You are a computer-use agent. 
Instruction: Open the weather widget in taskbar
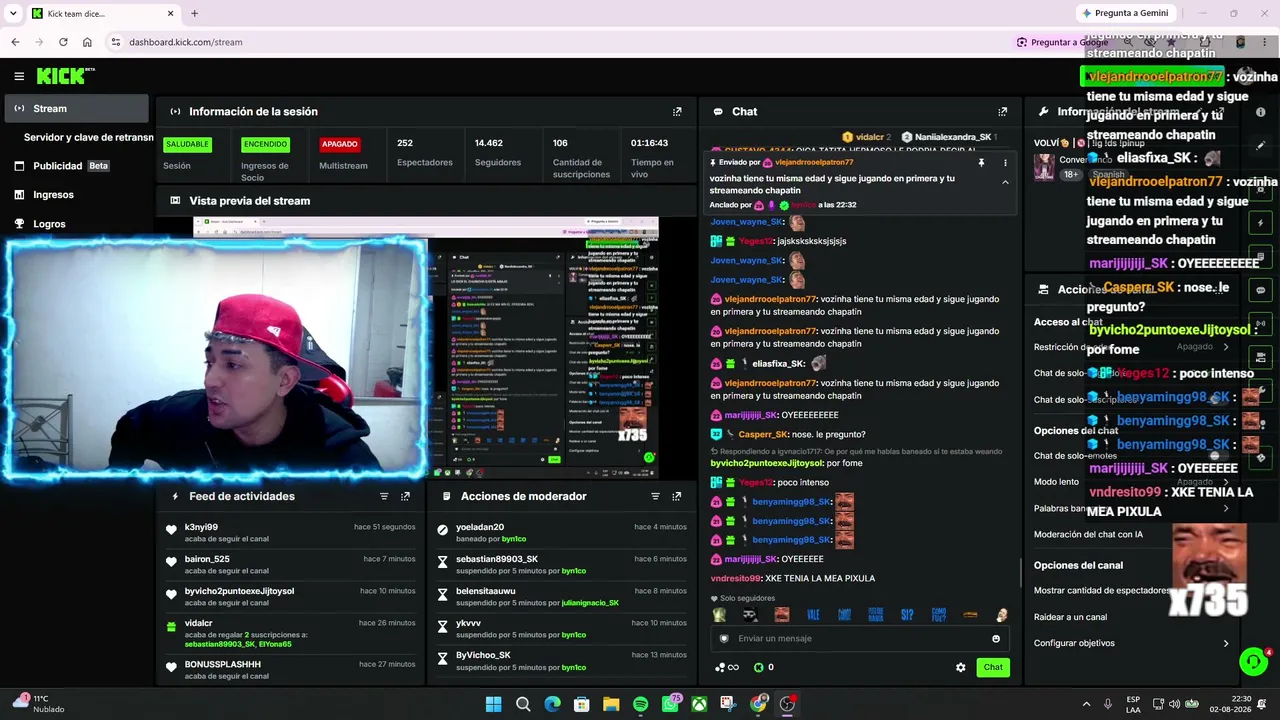click(38, 704)
